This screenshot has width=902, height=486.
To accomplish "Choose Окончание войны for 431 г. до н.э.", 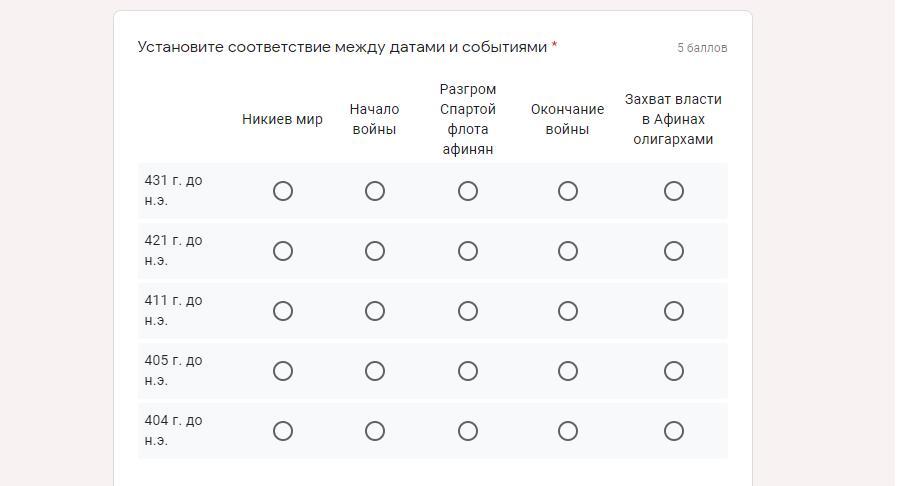I will (568, 191).
